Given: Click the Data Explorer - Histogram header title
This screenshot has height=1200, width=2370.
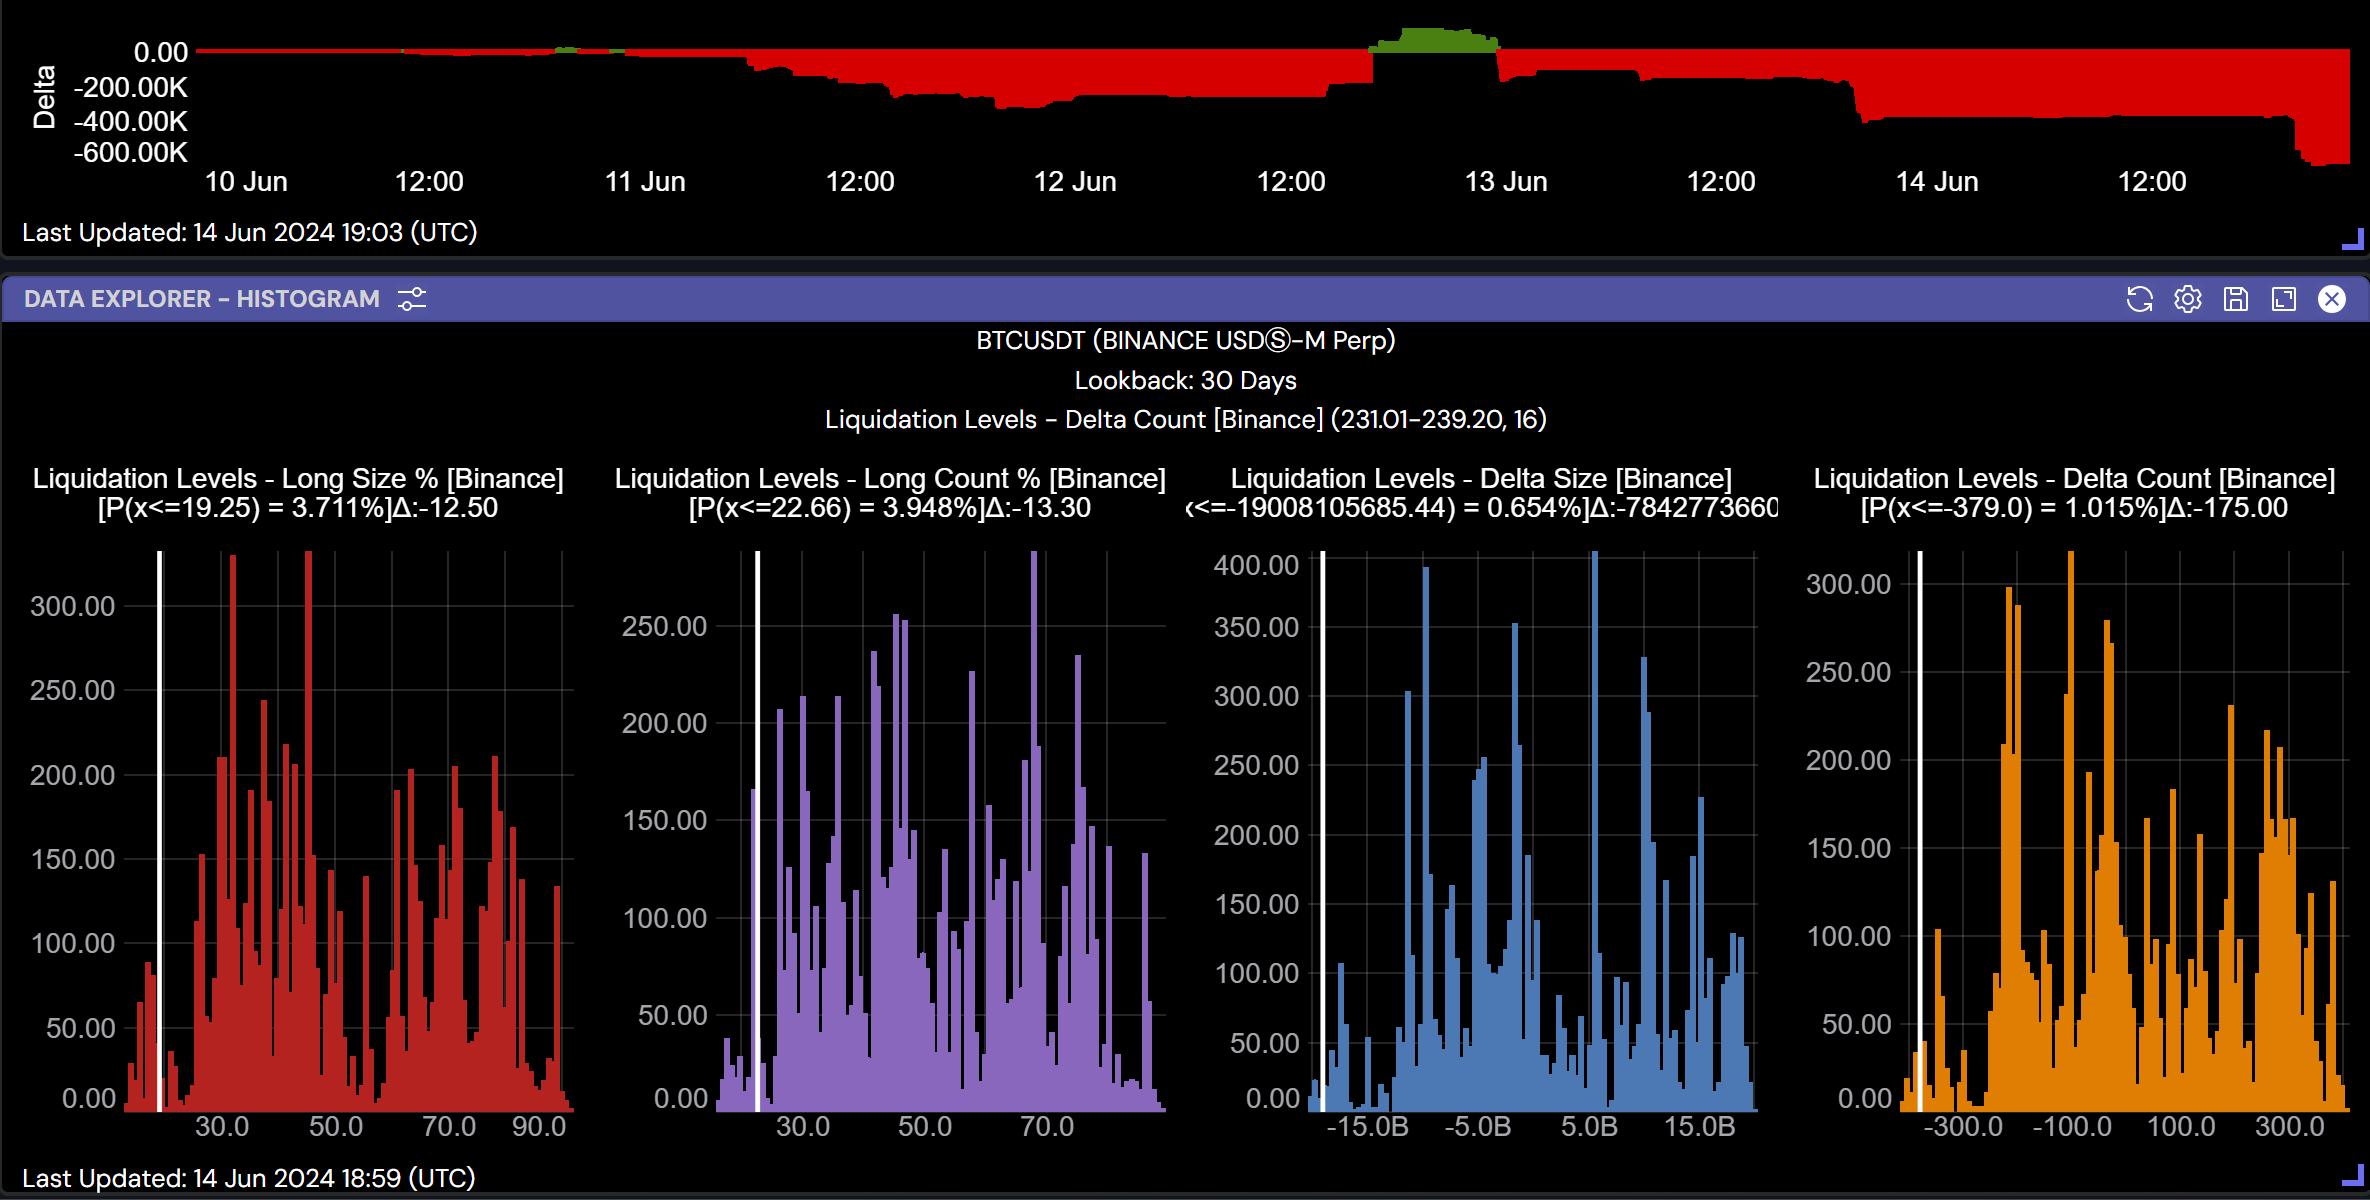Looking at the screenshot, I should [202, 299].
